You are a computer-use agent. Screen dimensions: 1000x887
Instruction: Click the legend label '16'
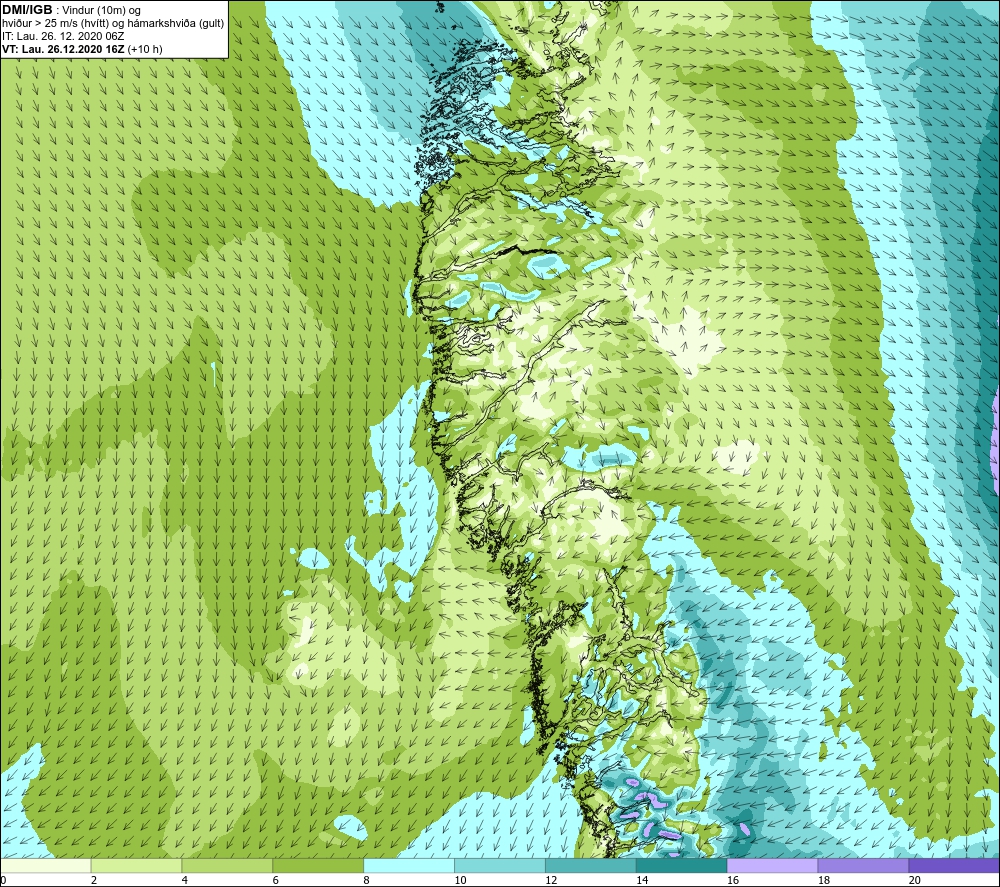coord(733,880)
